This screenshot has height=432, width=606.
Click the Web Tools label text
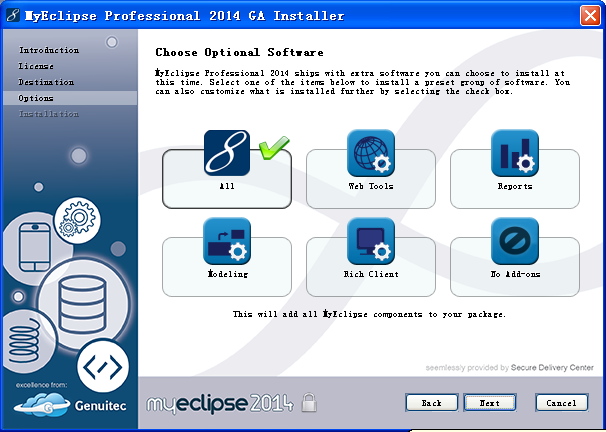371,186
